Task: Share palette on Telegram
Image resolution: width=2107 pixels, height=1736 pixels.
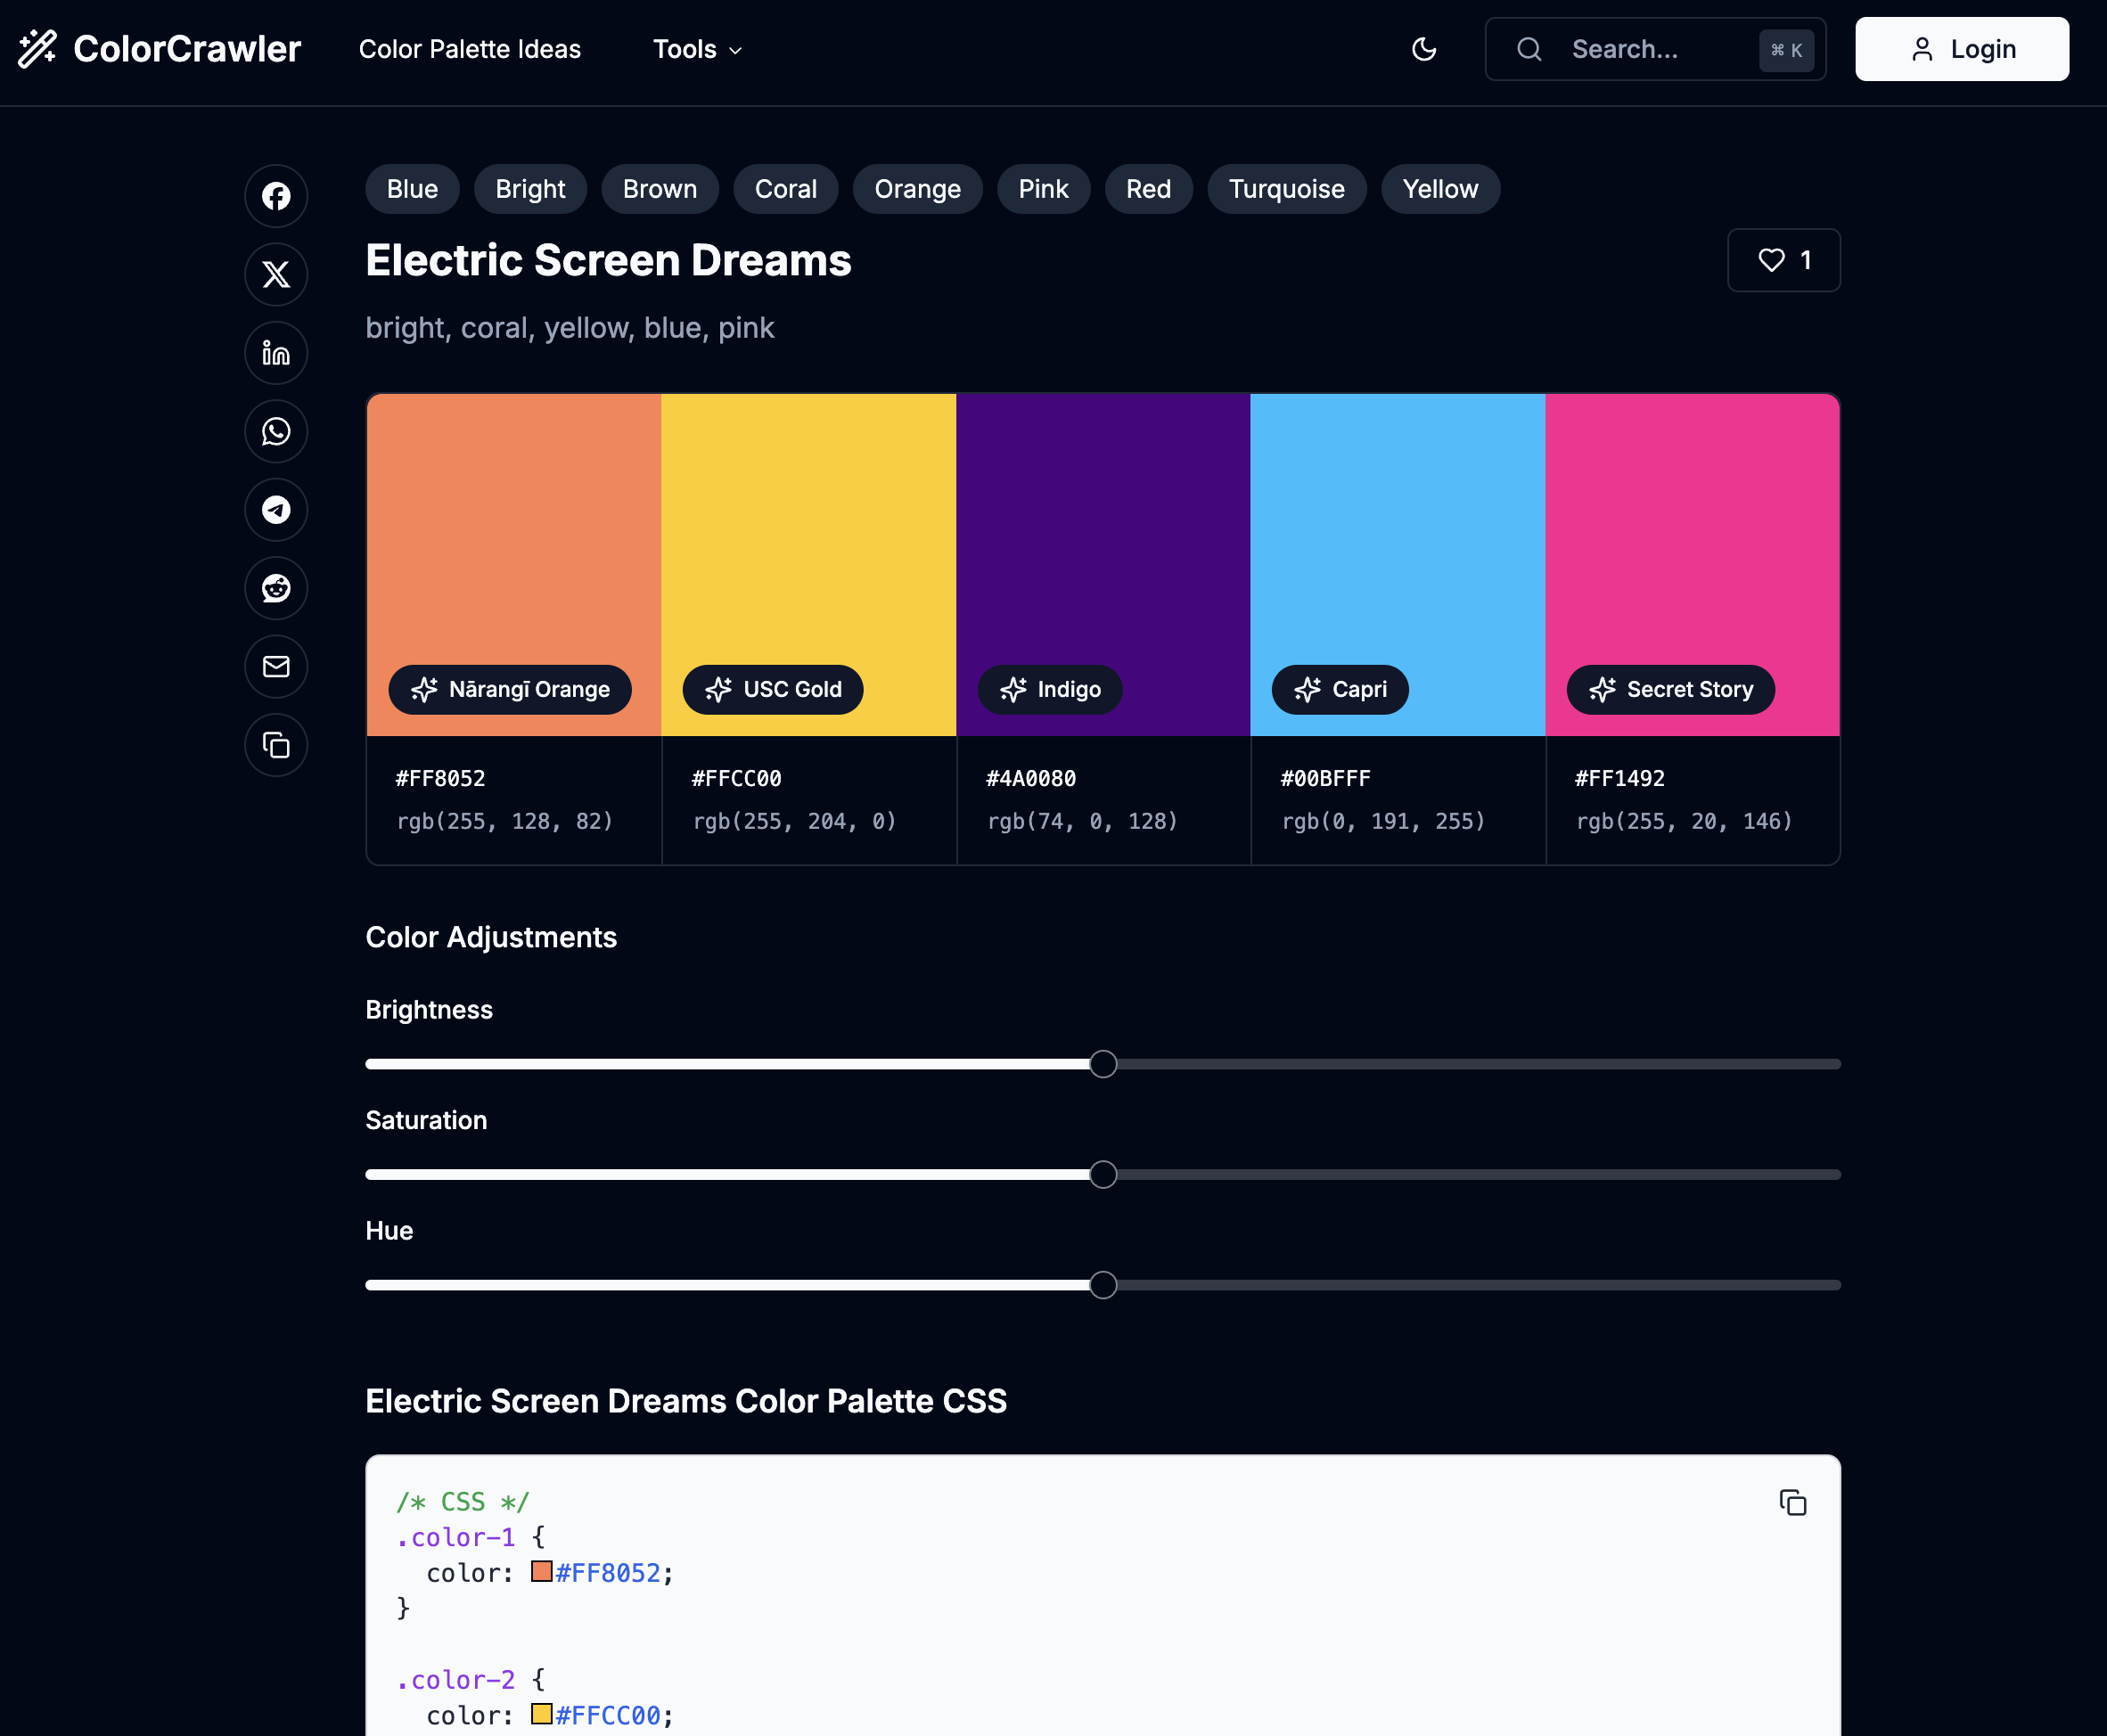Action: [276, 510]
